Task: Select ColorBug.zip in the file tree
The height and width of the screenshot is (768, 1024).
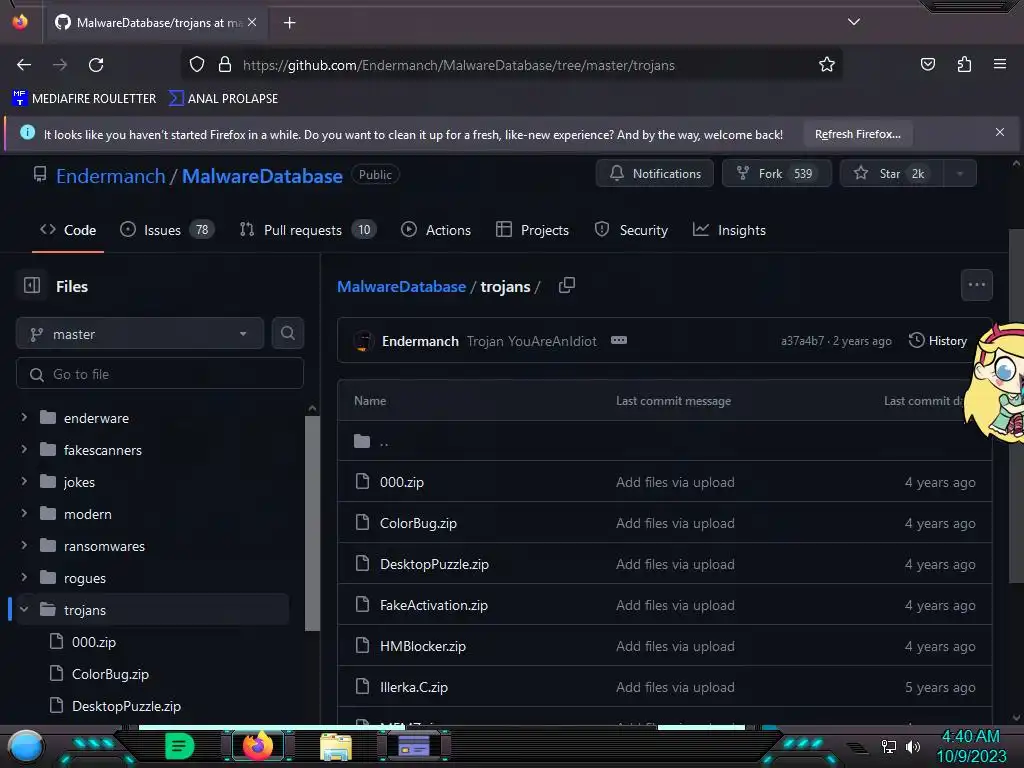Action: click(x=110, y=674)
